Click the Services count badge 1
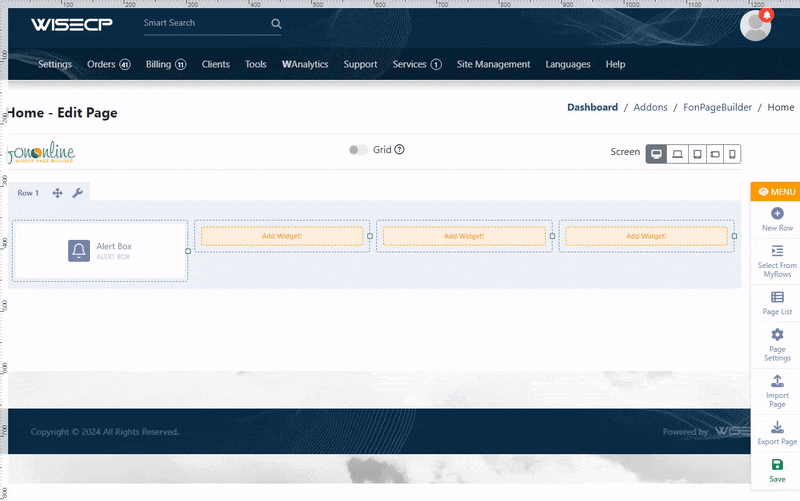 (436, 64)
